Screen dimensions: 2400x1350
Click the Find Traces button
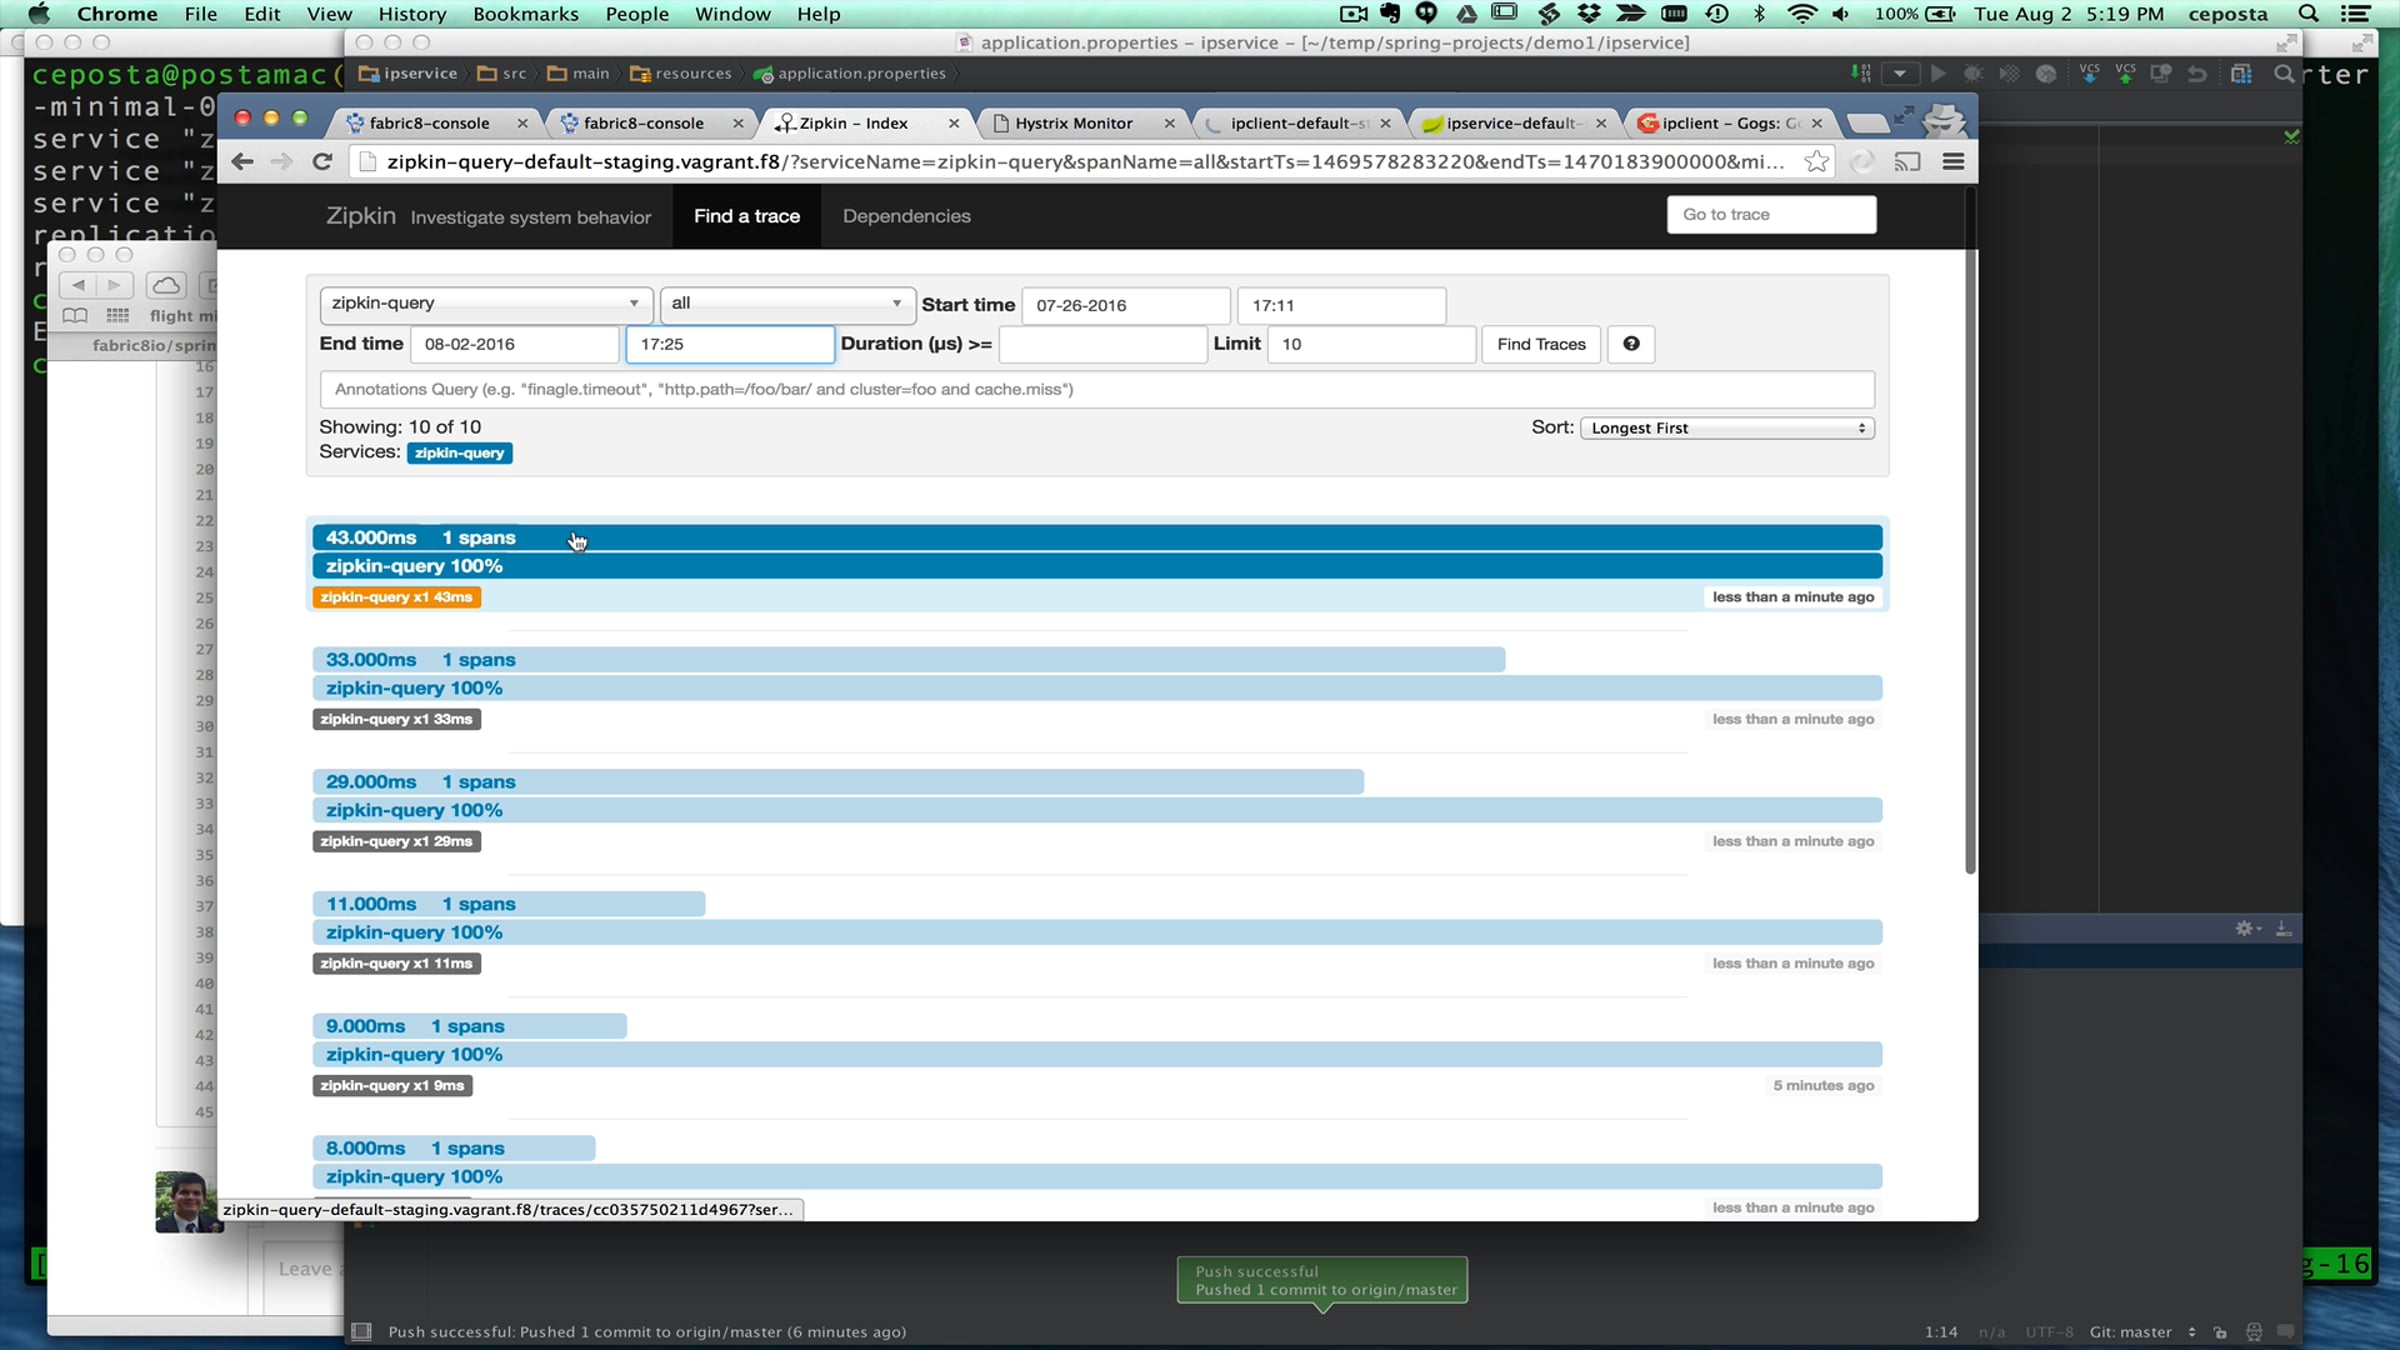click(x=1541, y=344)
